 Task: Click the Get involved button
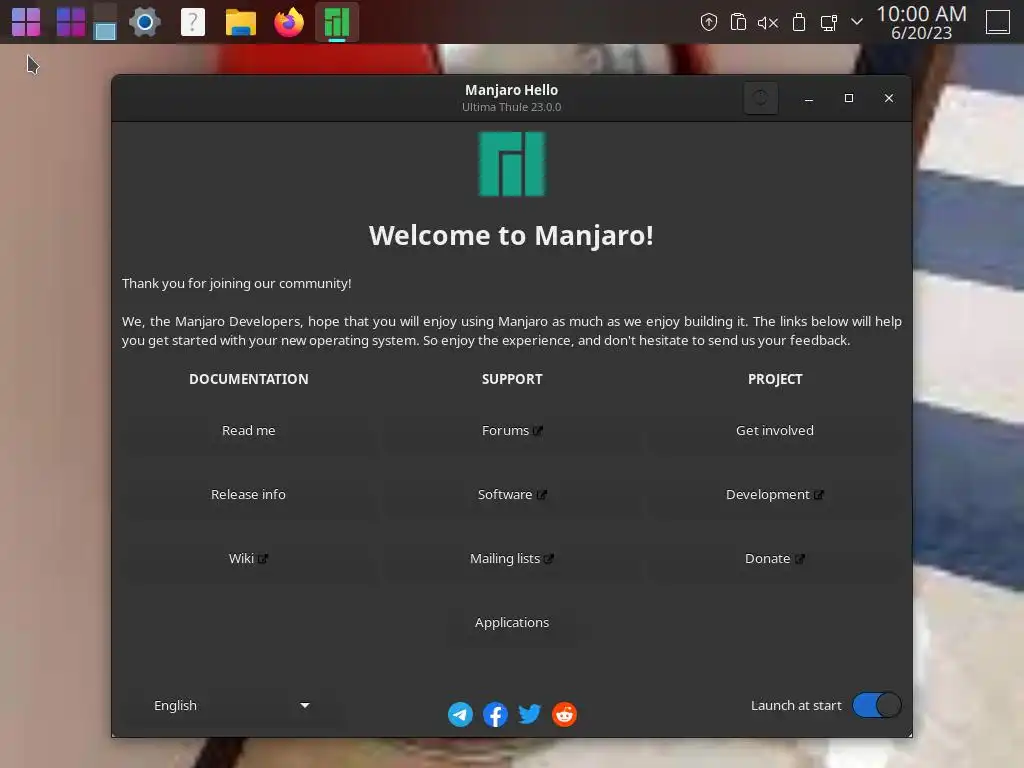point(775,430)
